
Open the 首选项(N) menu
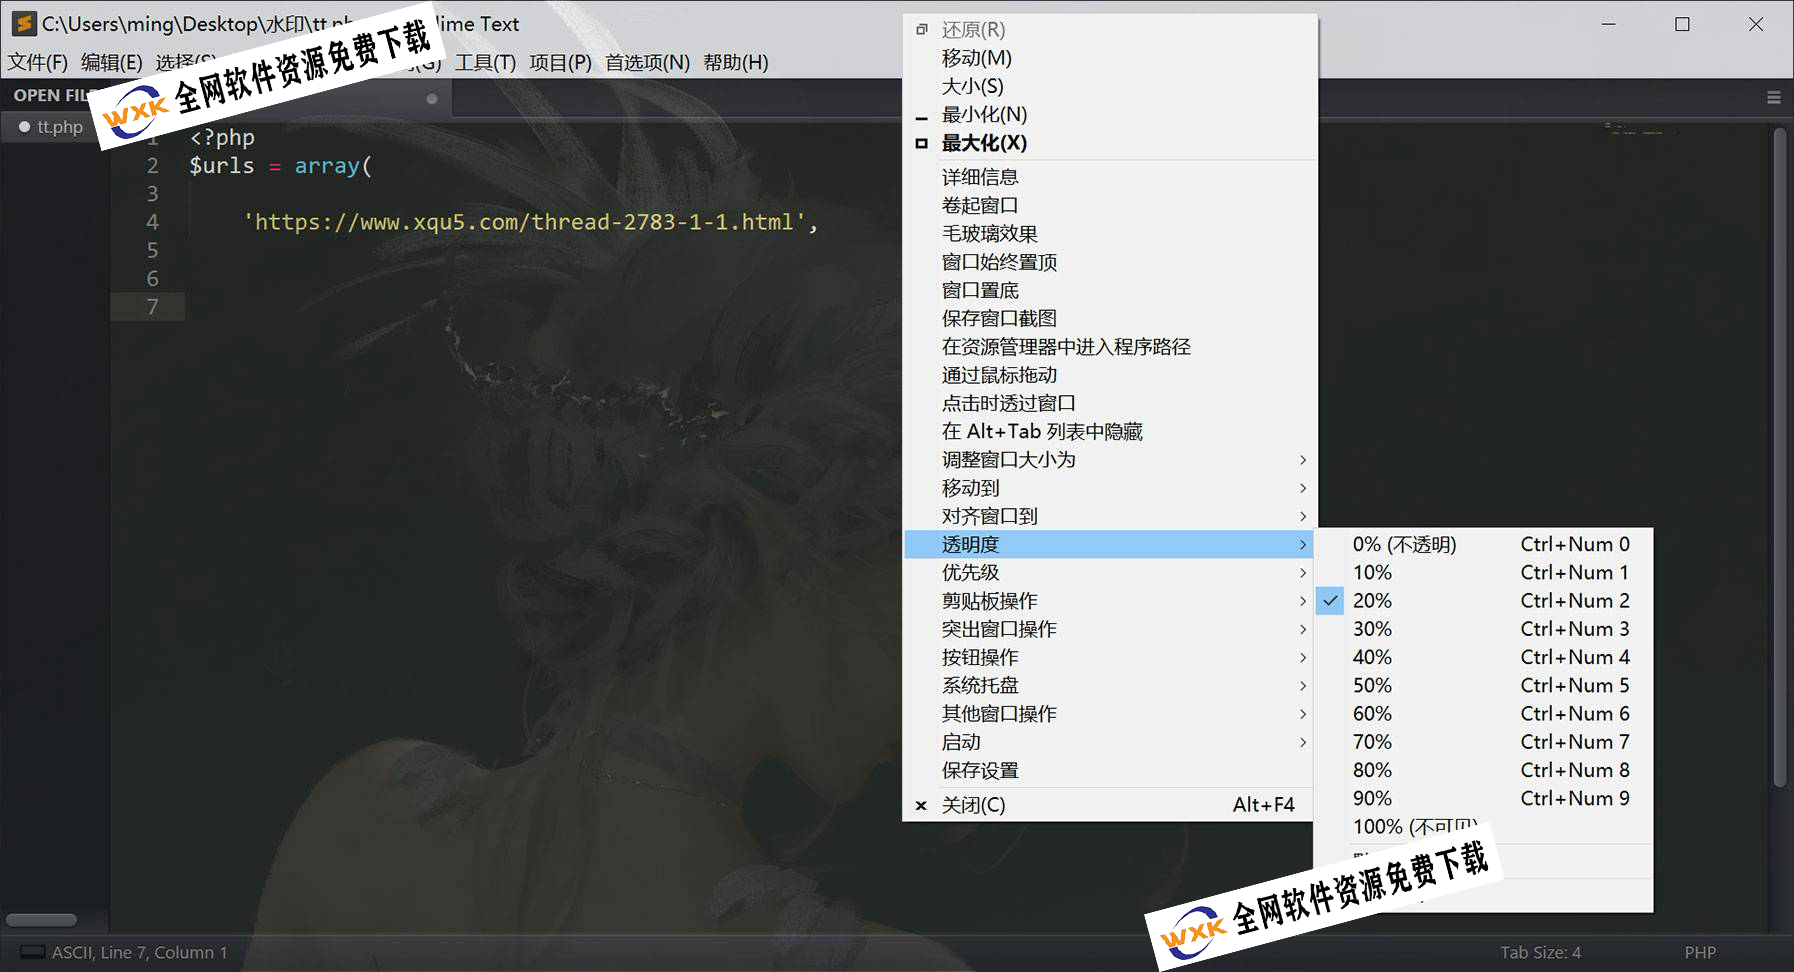[x=647, y=62]
